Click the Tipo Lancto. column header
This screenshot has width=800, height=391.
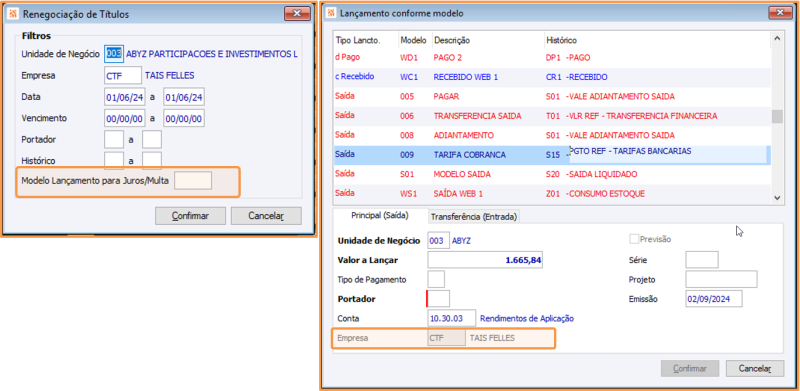pyautogui.click(x=365, y=40)
